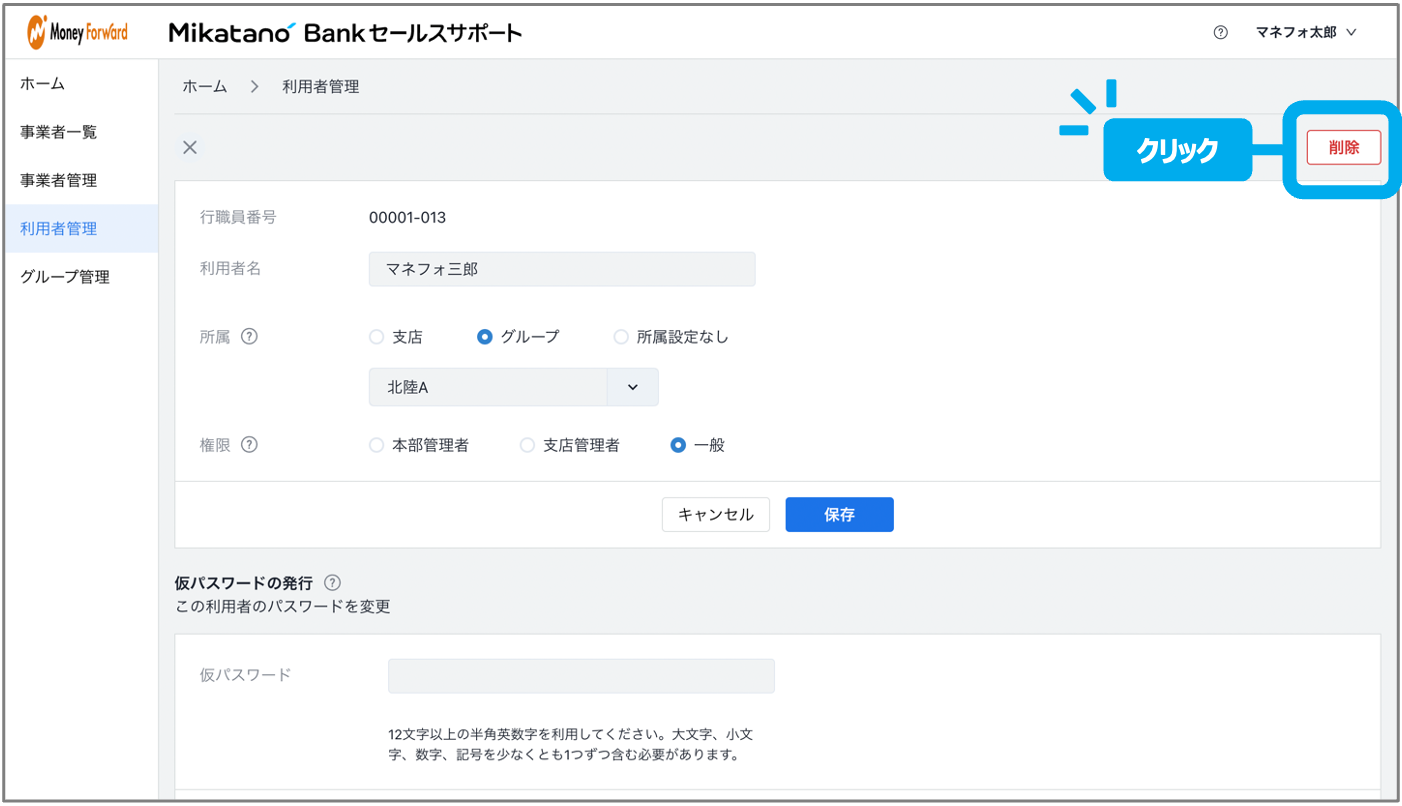The height and width of the screenshot is (806, 1402).
Task: Select 利用者管理 in the sidebar
Action: [80, 229]
